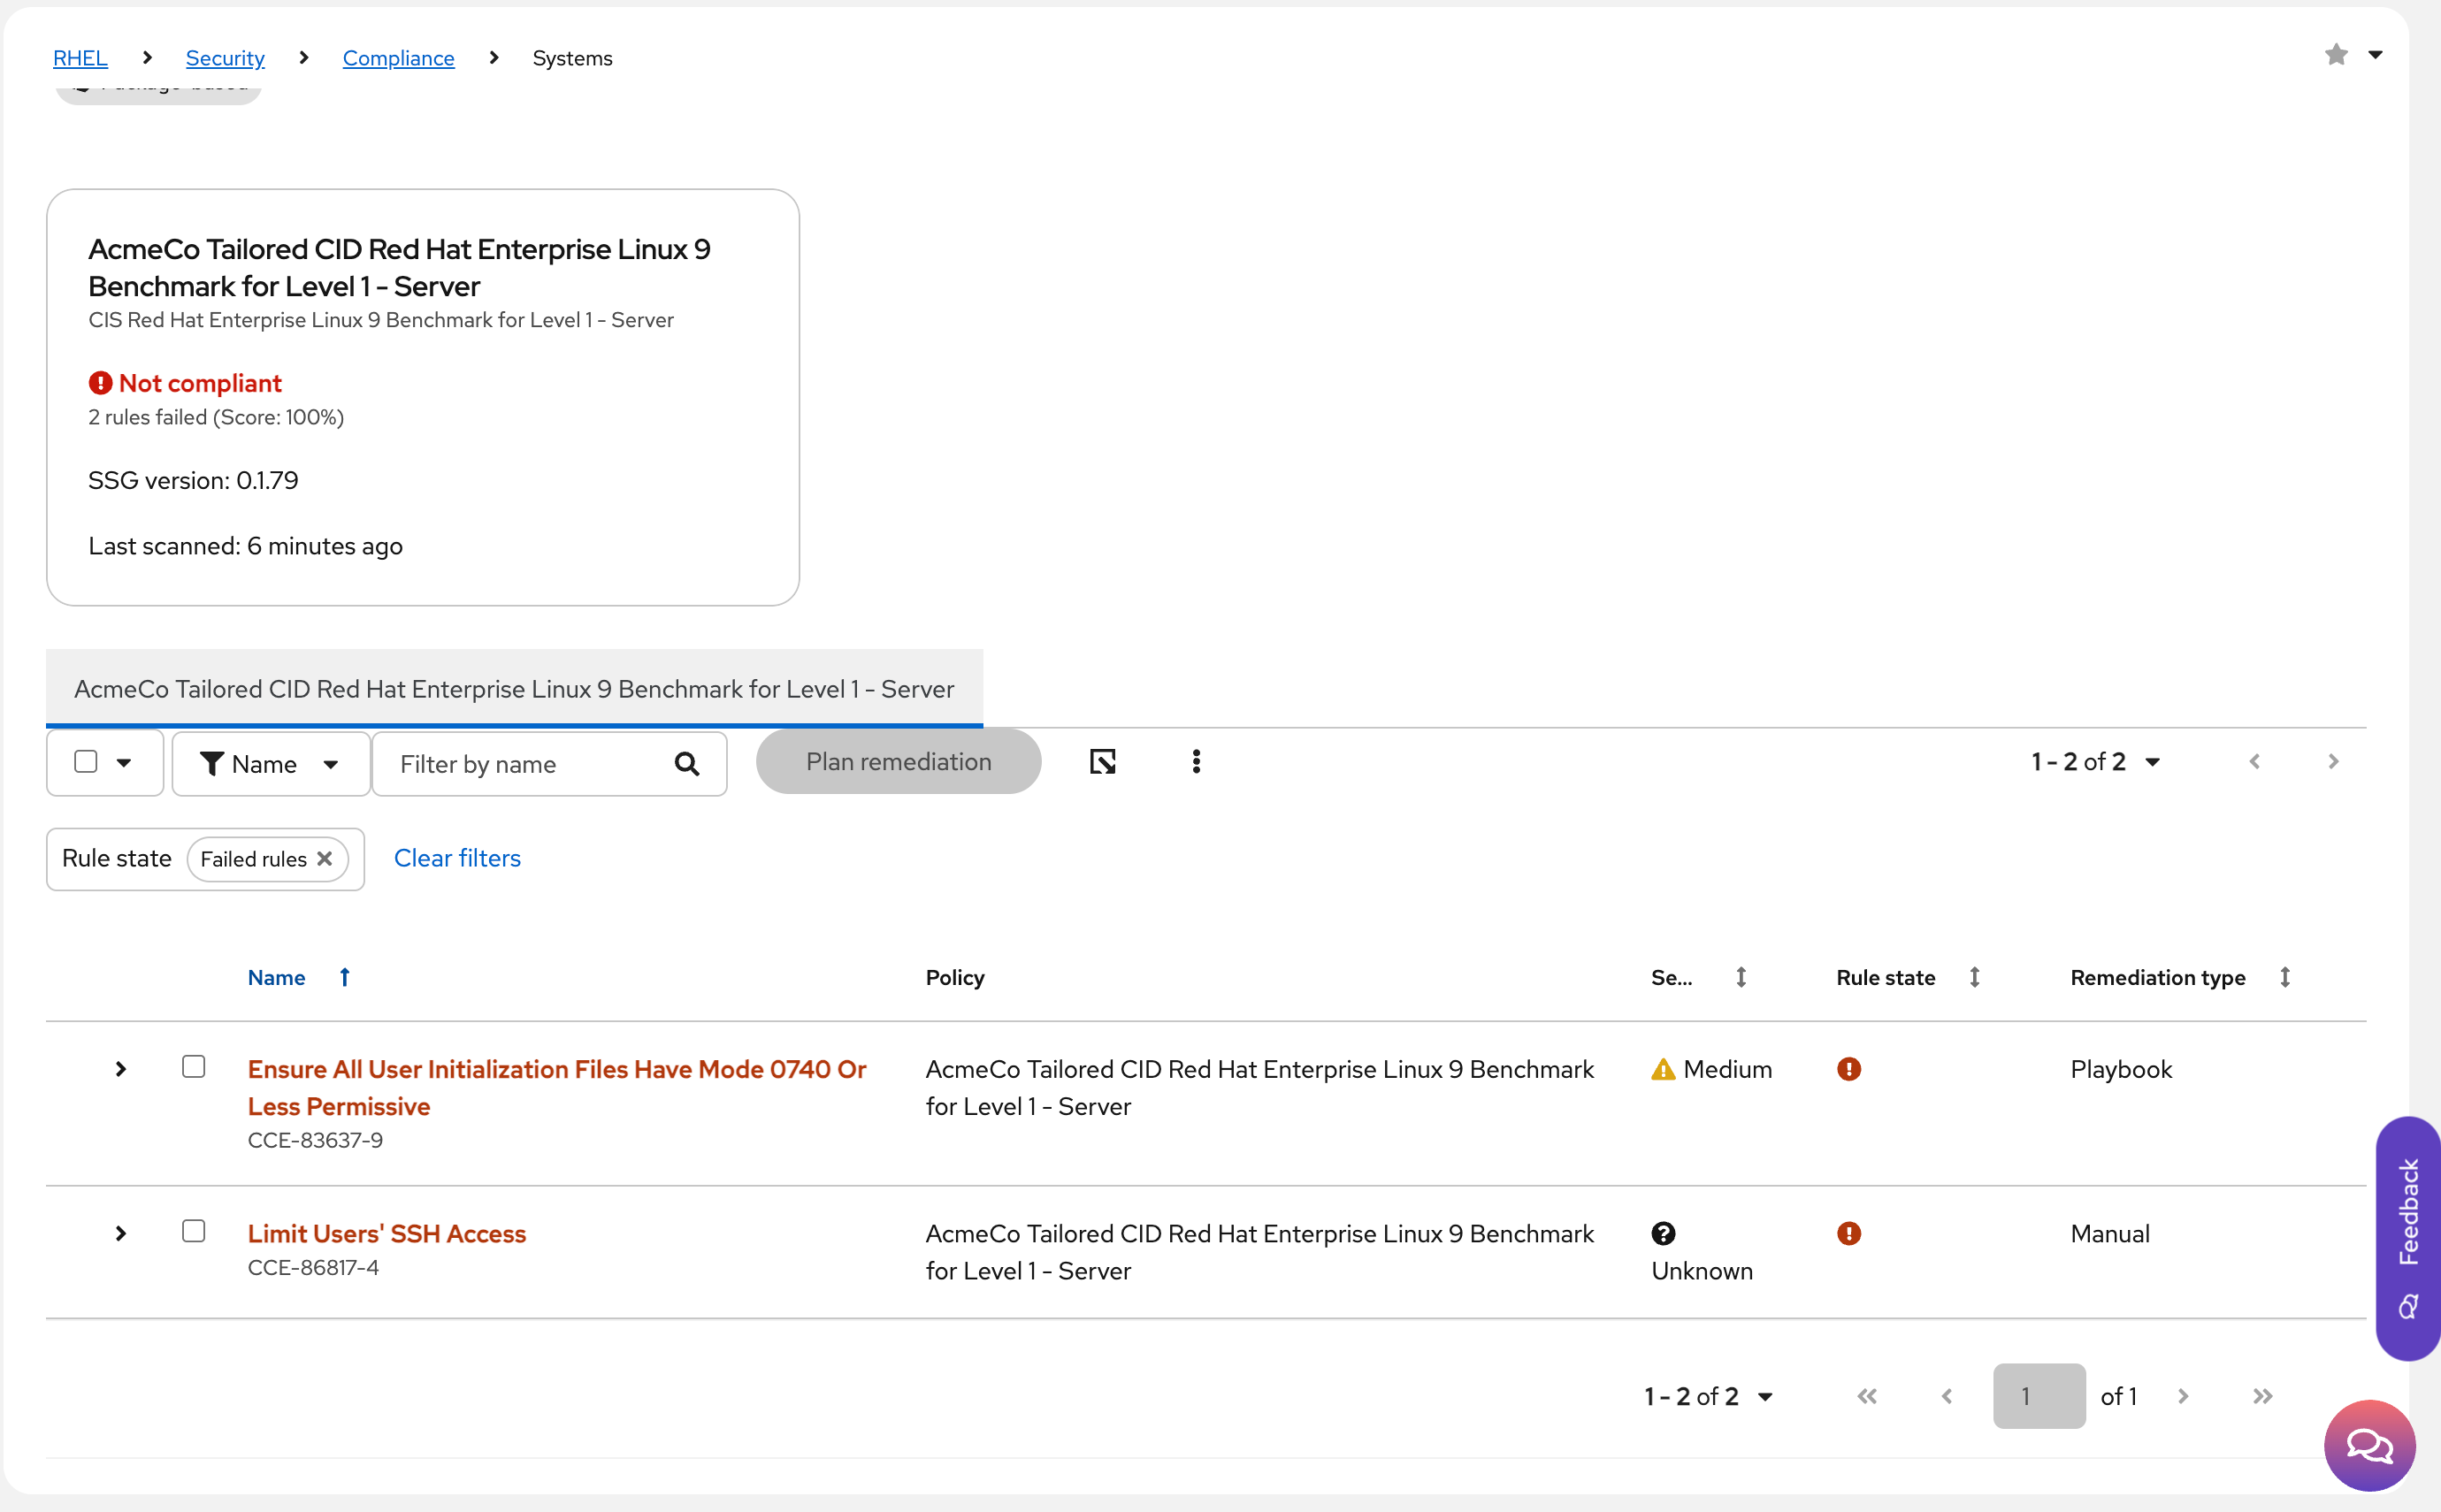Image resolution: width=2441 pixels, height=1512 pixels.
Task: Open the Name filter type dropdown
Action: pos(270,764)
